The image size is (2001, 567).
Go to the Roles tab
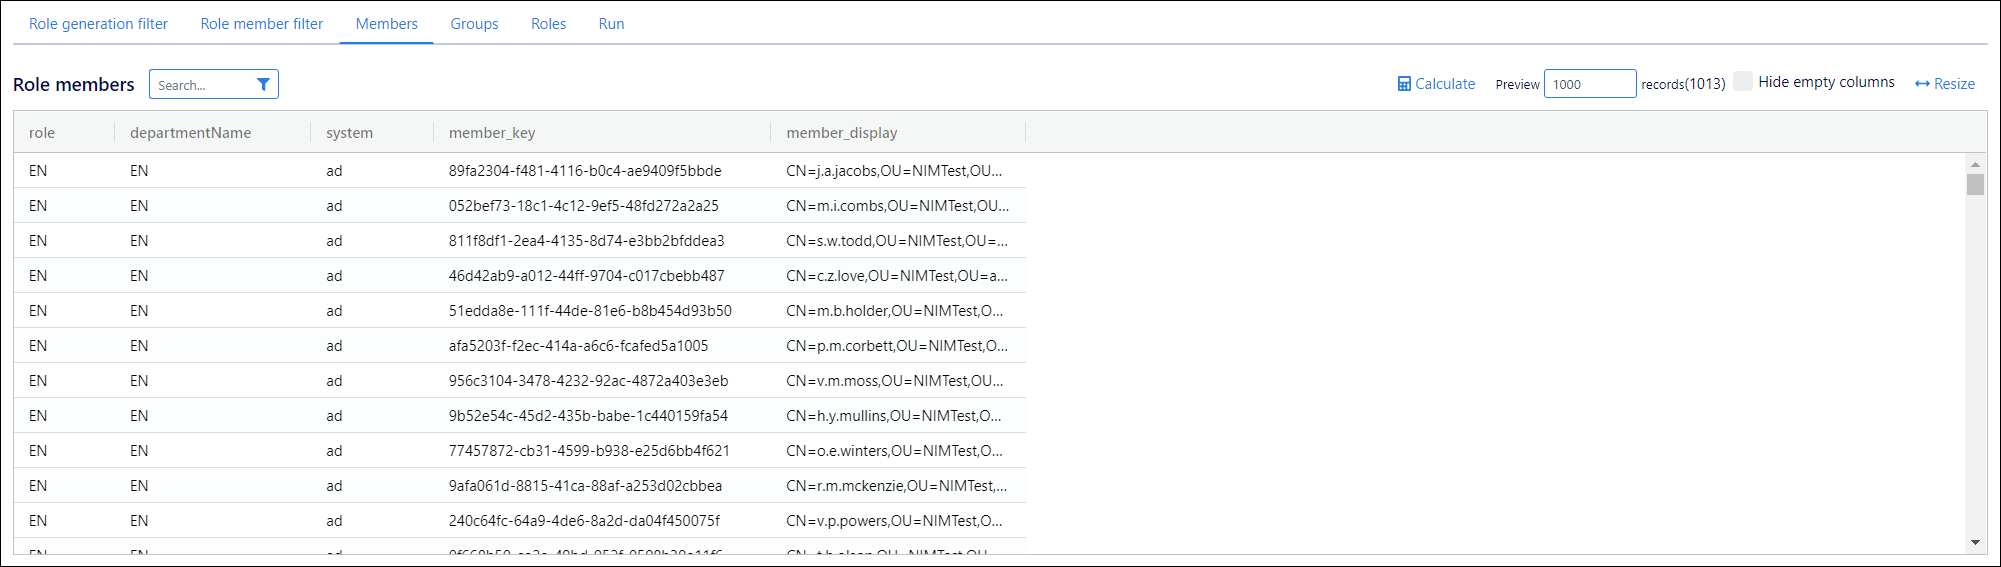(x=548, y=24)
